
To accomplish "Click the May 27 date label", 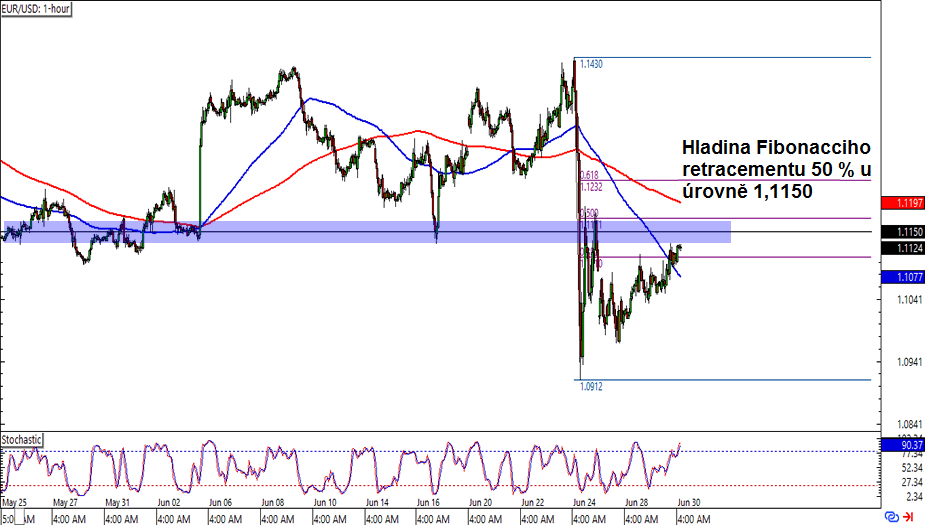I will click(65, 503).
